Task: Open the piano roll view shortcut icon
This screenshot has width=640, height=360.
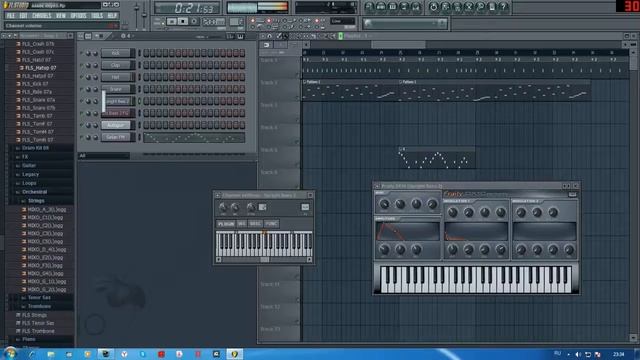Action: pyautogui.click(x=393, y=7)
